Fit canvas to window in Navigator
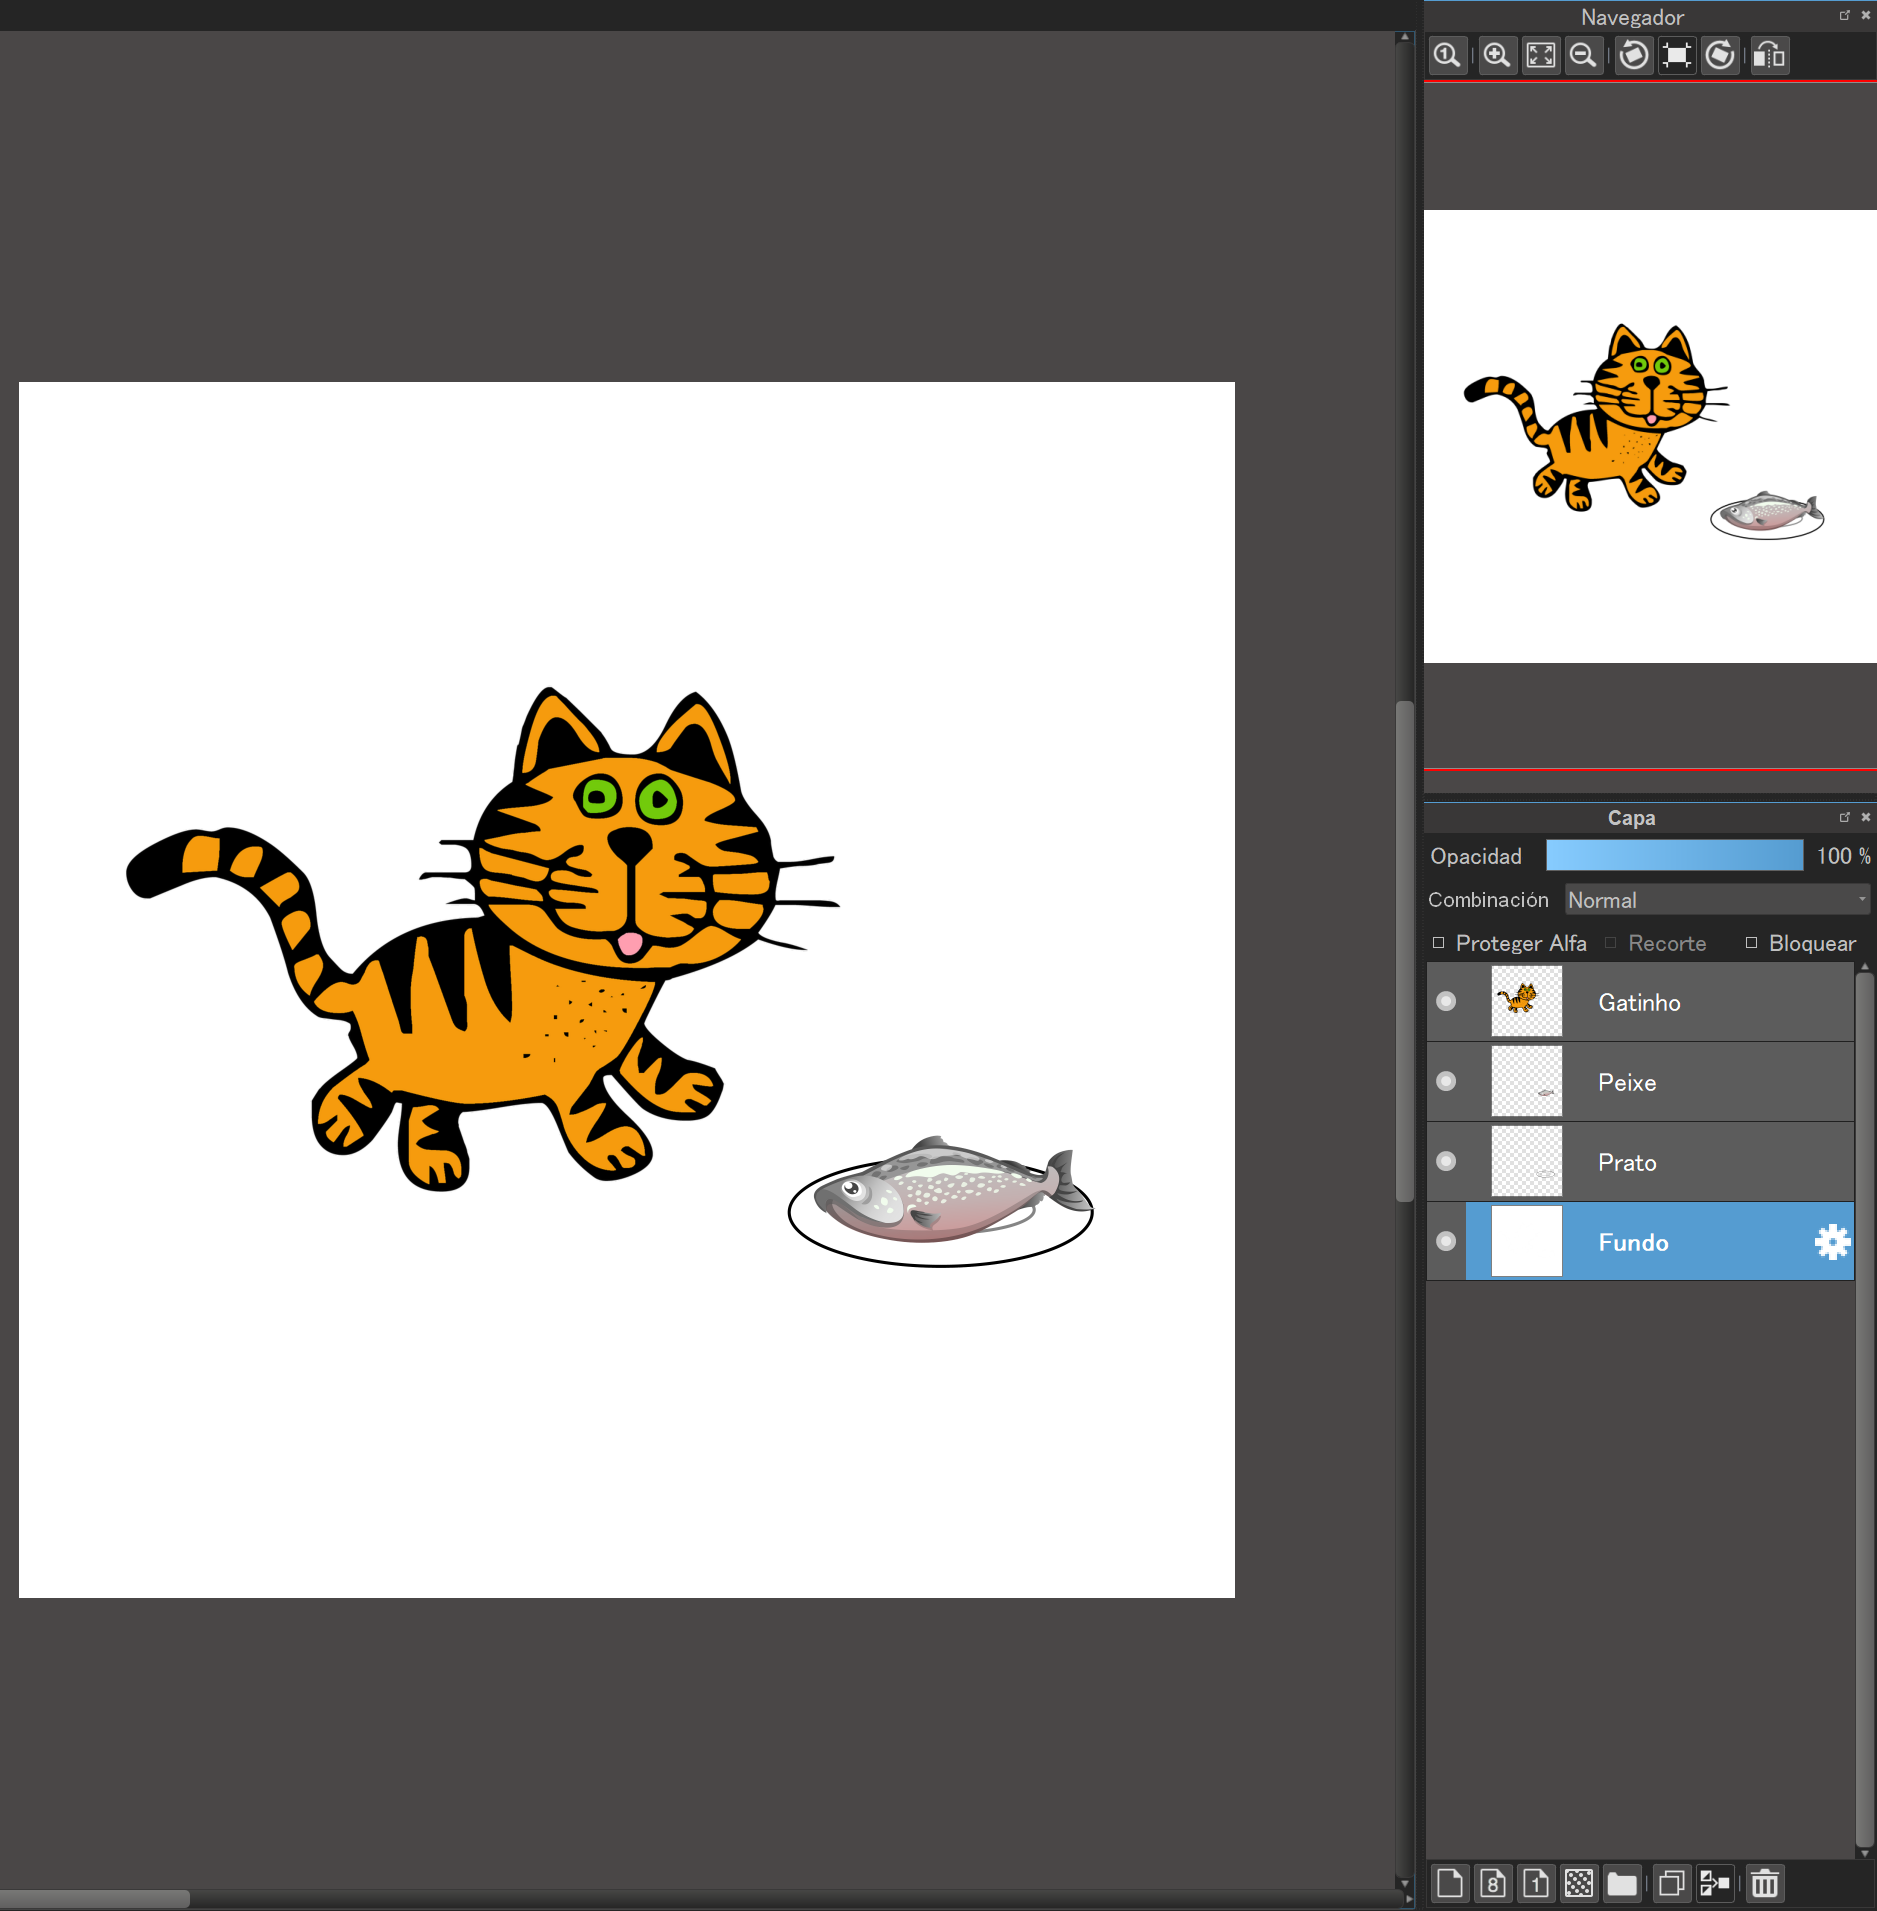The image size is (1877, 1911). coord(1540,55)
